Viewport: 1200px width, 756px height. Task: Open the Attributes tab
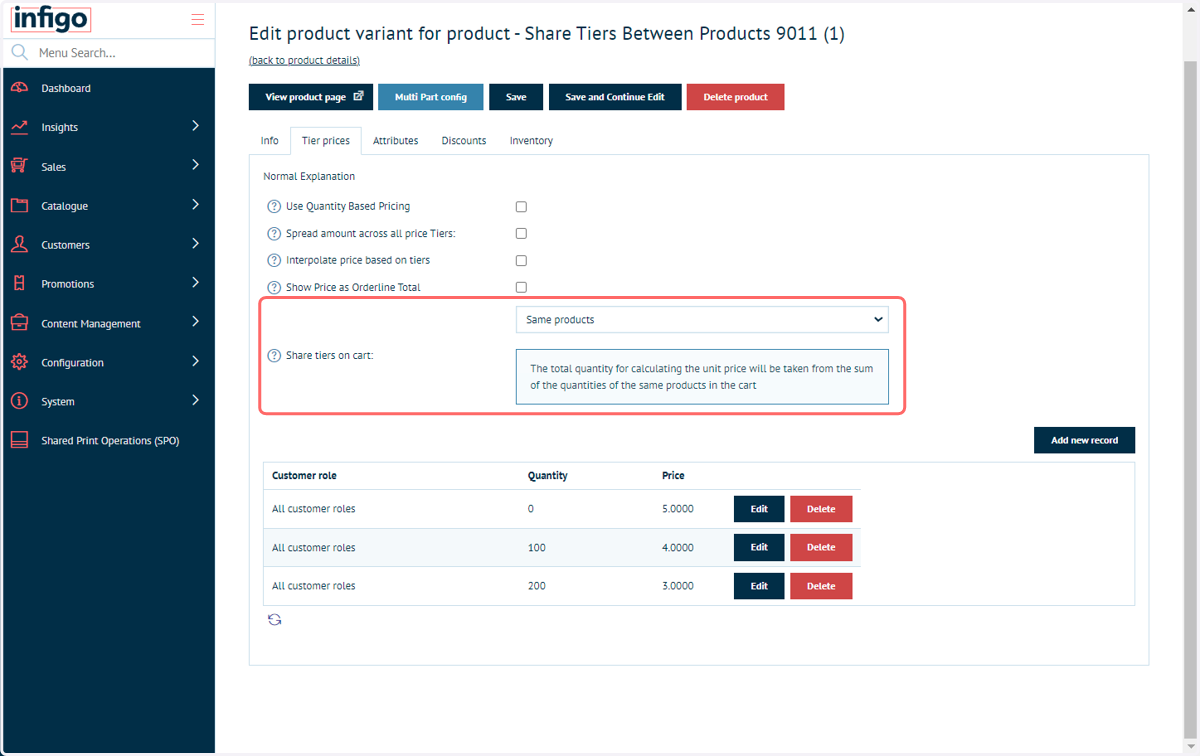[396, 141]
